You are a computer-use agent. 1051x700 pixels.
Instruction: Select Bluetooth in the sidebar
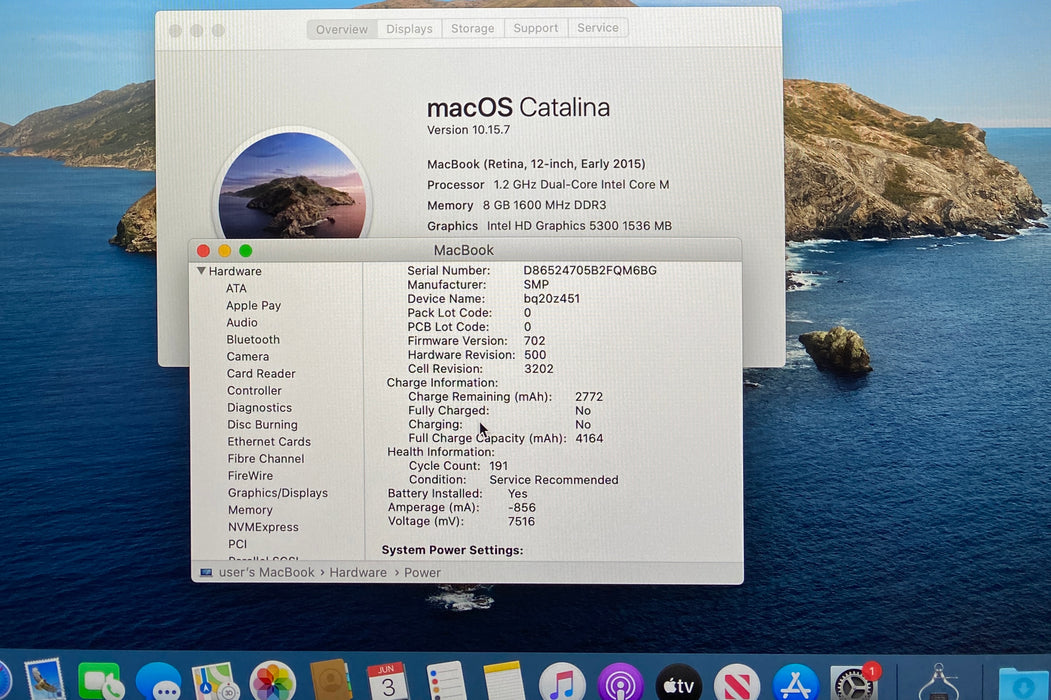tap(253, 340)
